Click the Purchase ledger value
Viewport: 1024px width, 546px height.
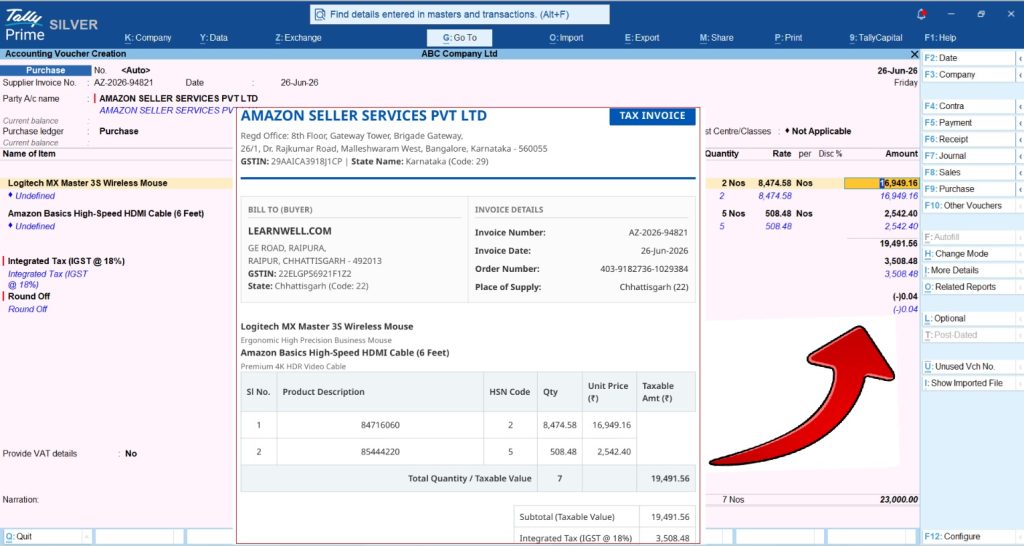(x=119, y=131)
